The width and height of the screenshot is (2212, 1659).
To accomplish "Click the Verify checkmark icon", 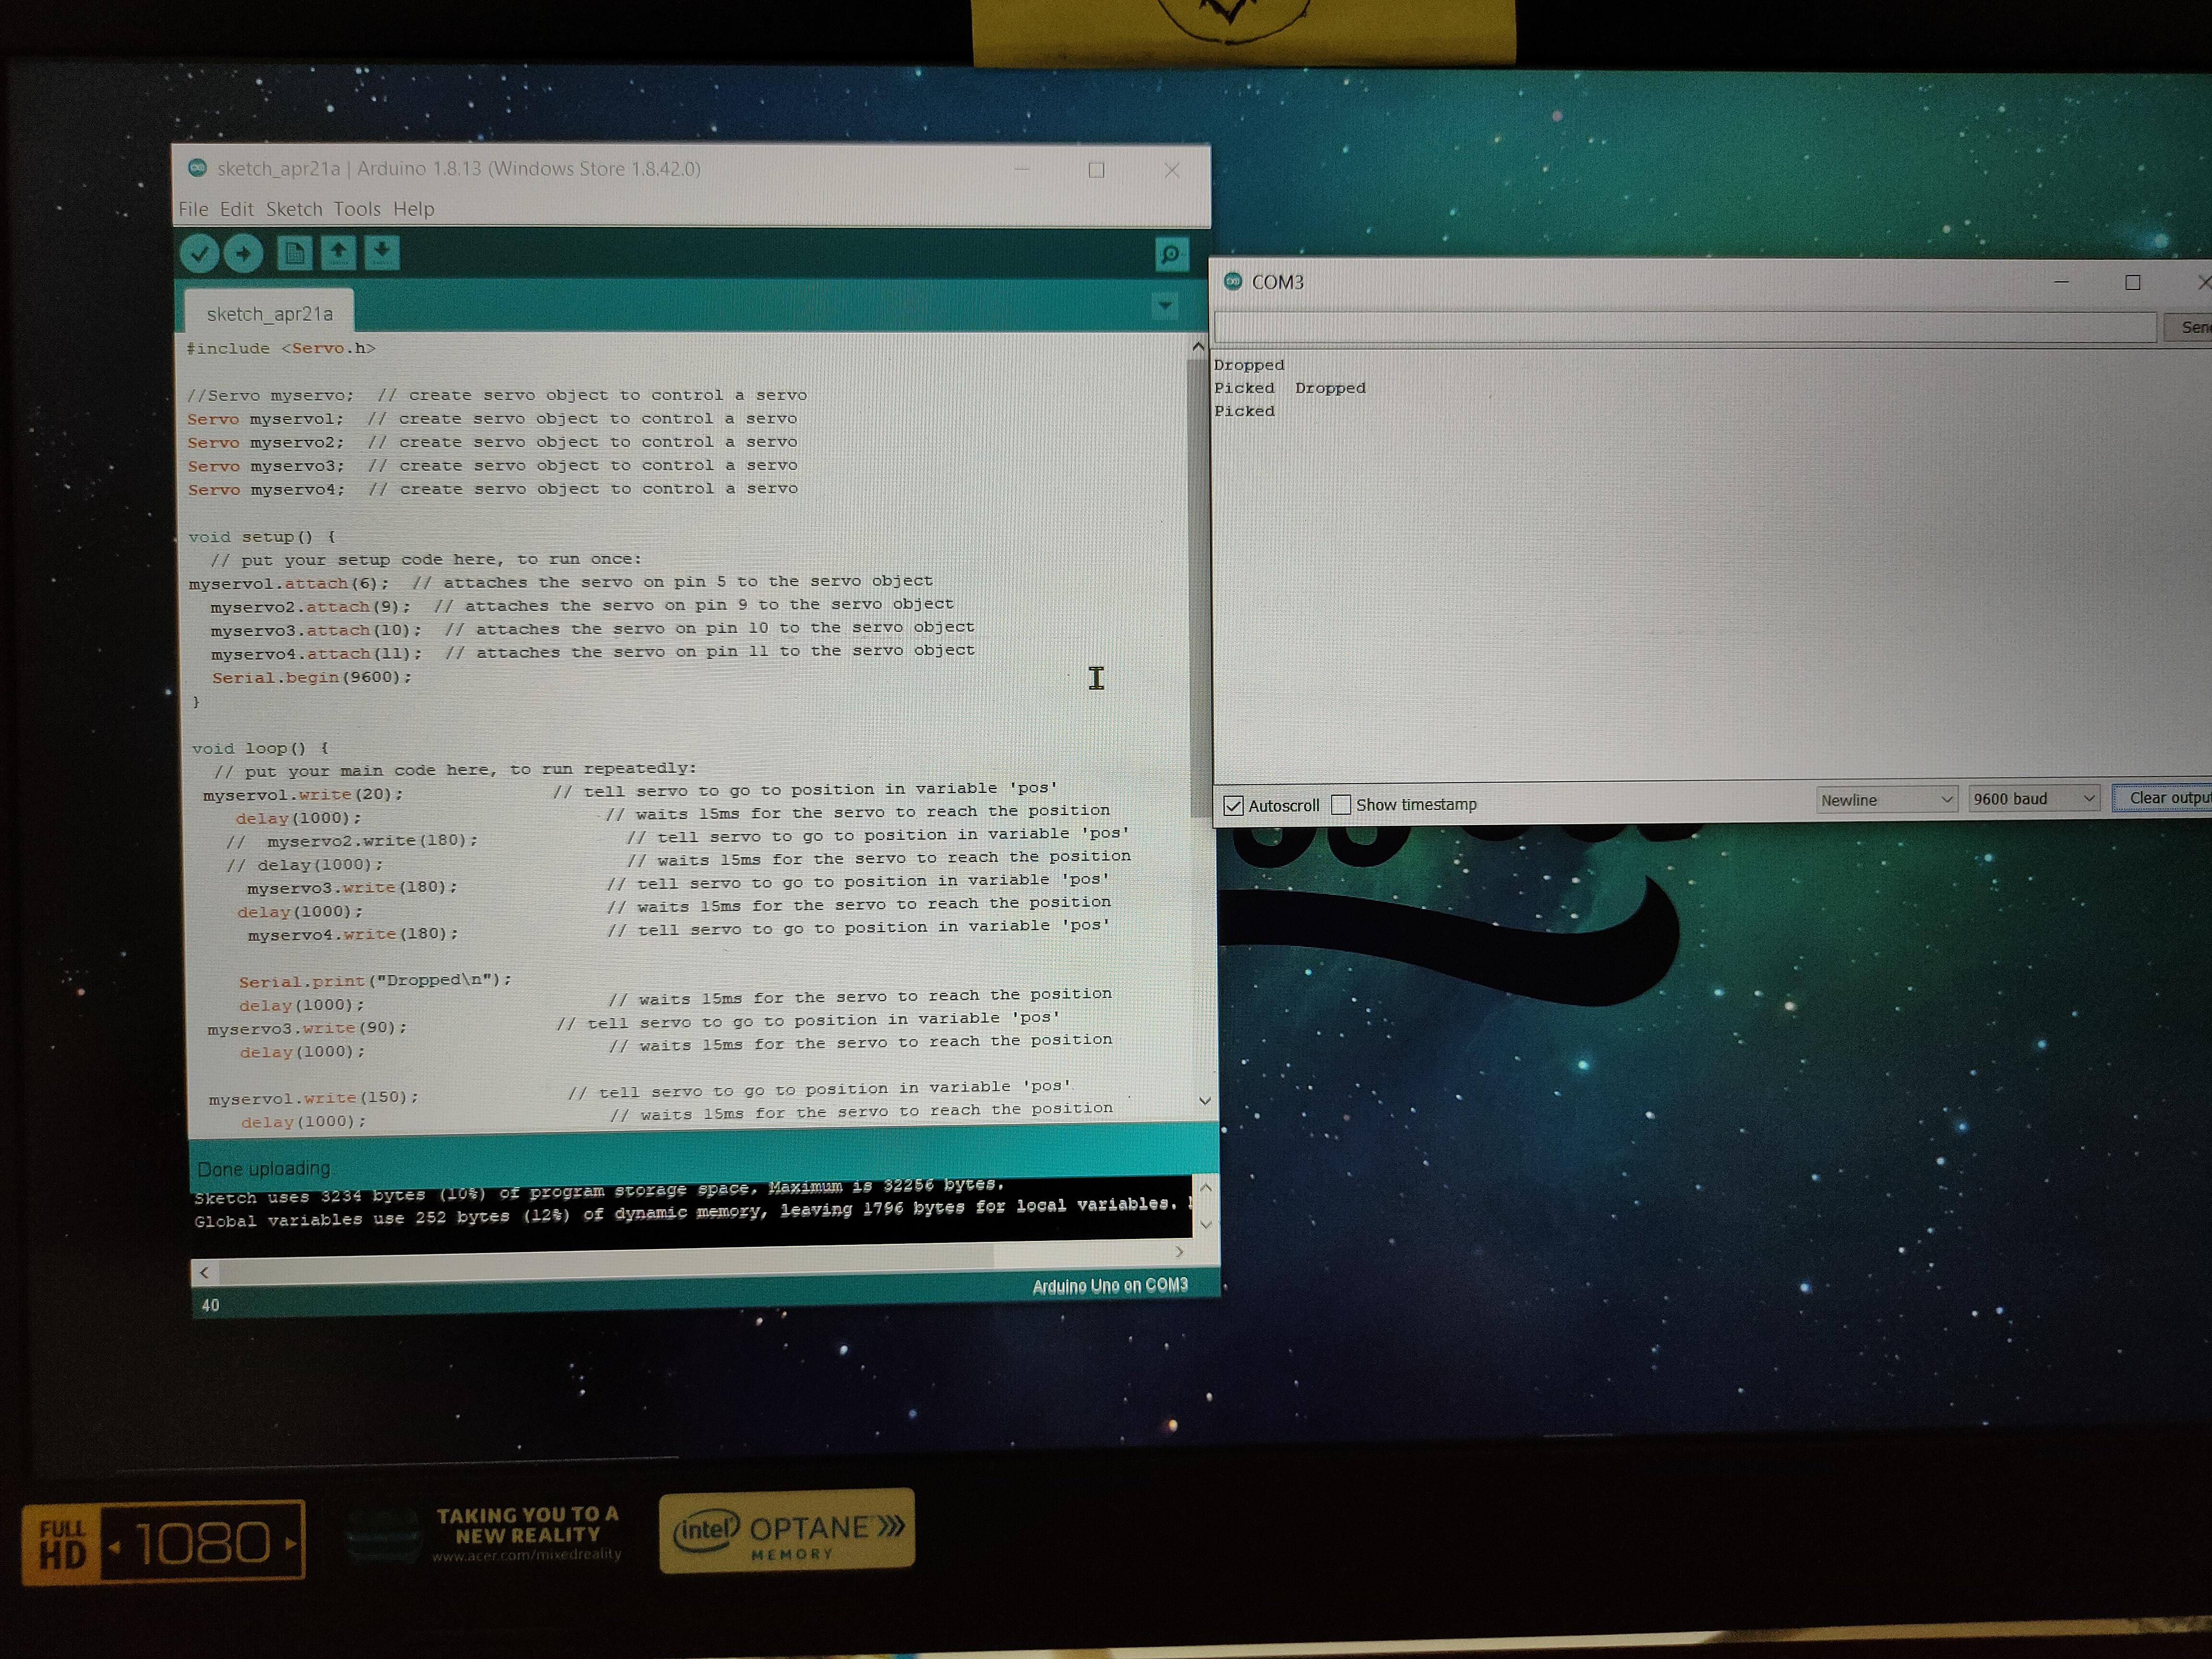I will 199,254.
